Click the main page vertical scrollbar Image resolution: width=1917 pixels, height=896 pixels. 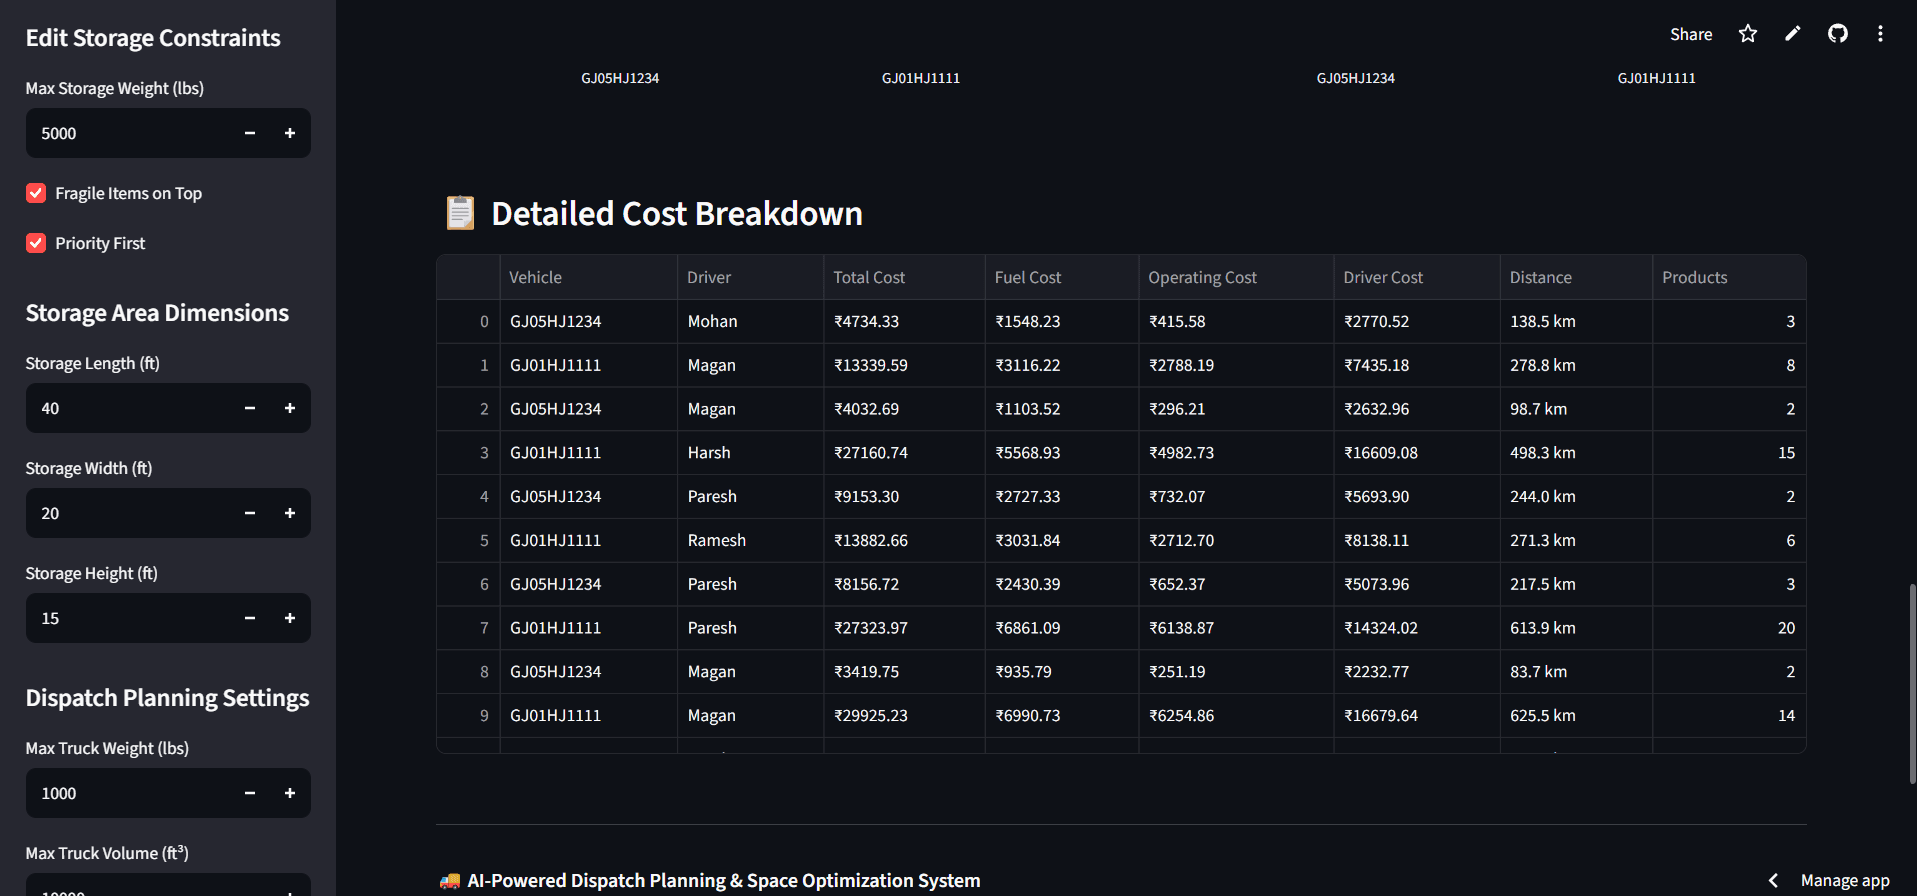coord(1912,684)
